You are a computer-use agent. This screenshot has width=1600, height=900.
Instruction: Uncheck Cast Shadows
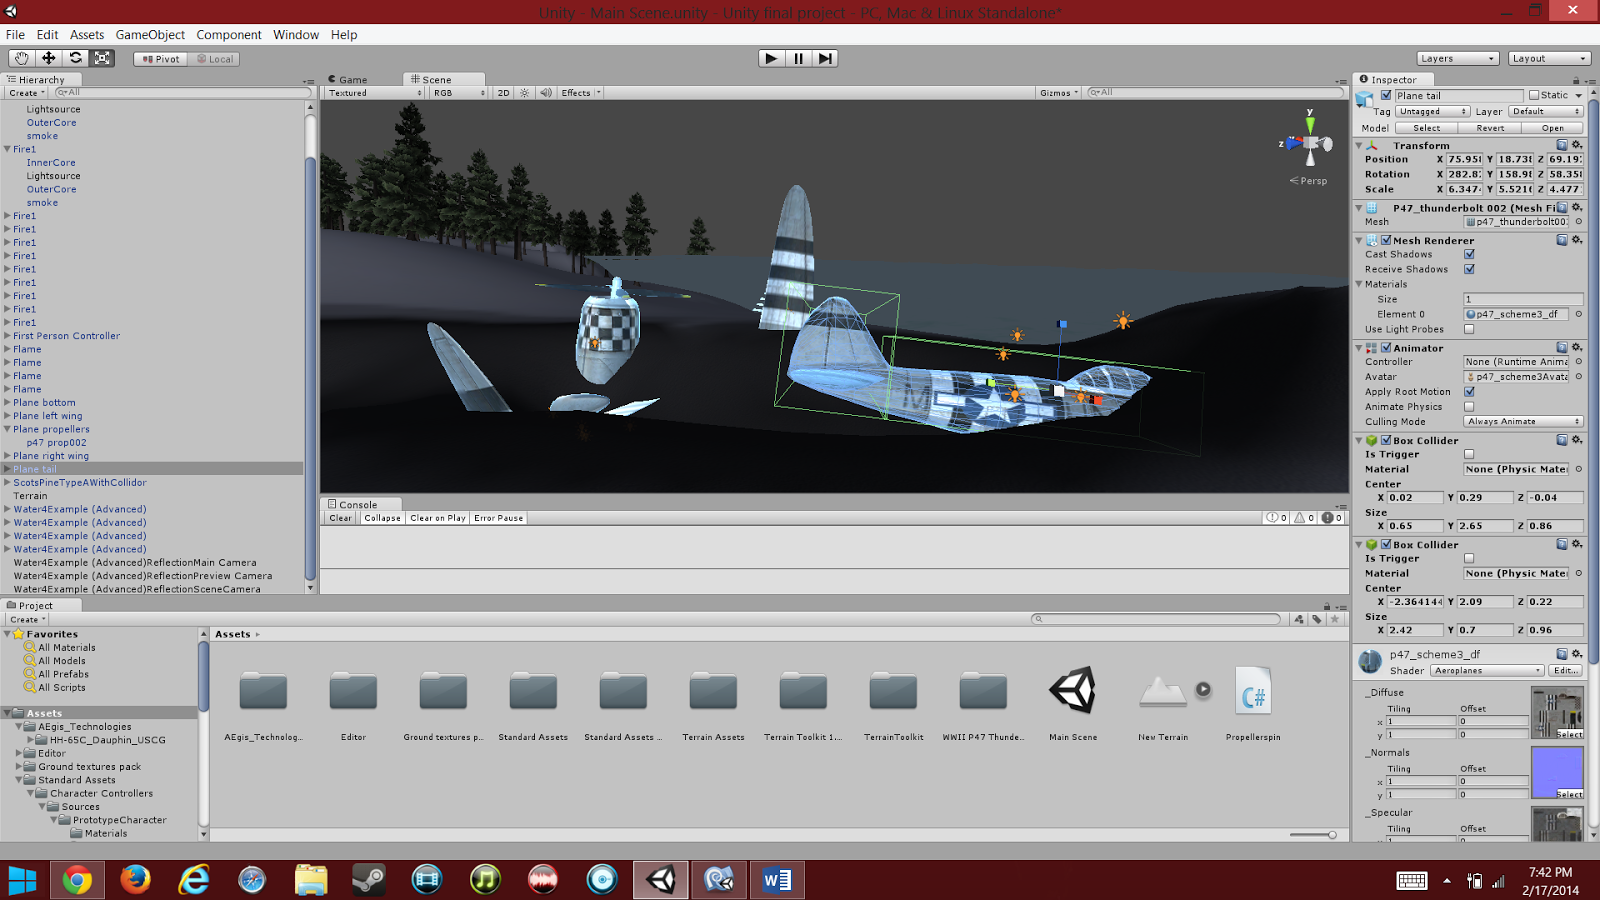1469,254
